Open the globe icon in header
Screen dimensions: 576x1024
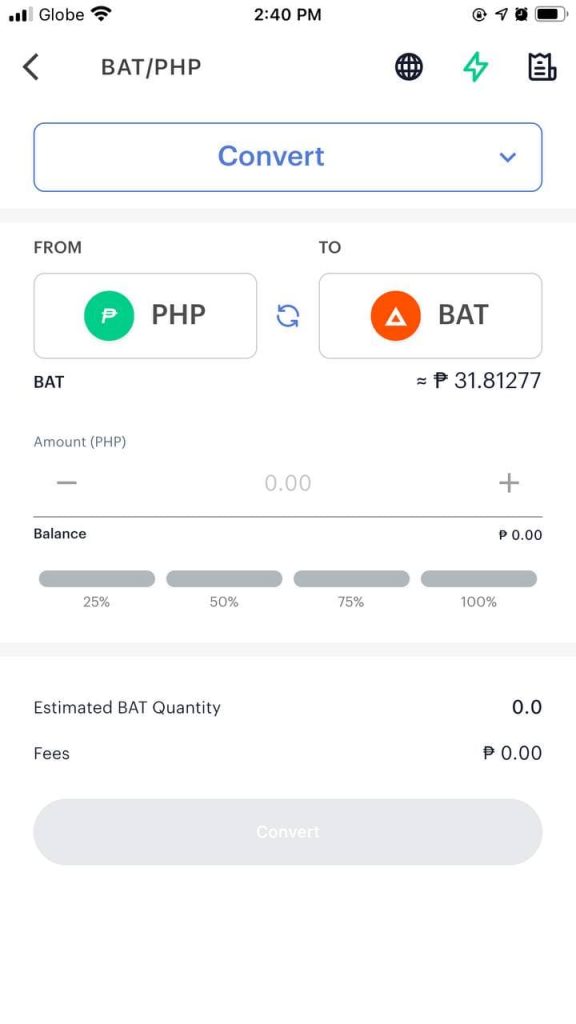point(409,67)
